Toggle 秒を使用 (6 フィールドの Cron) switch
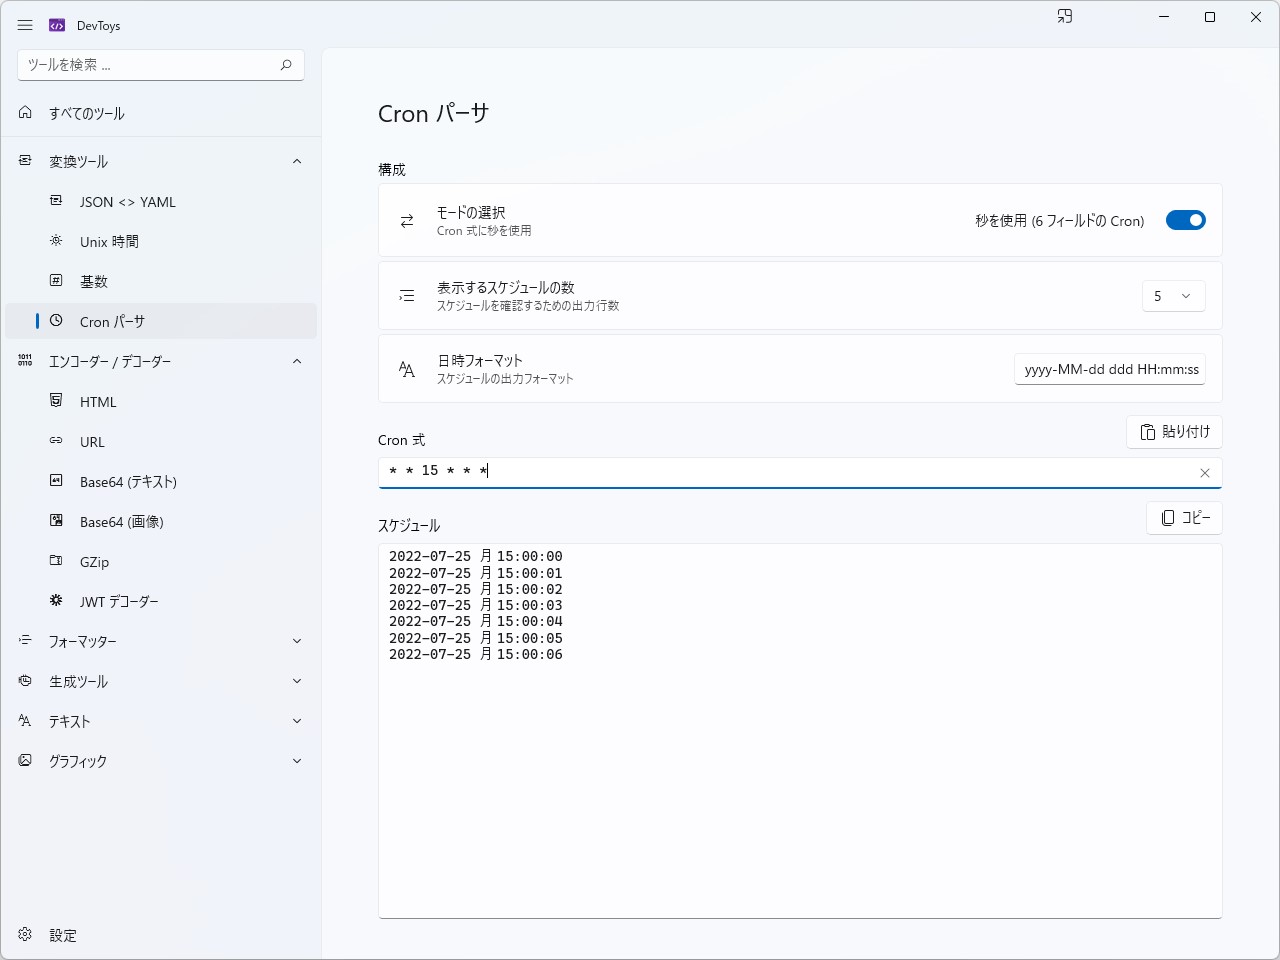Screen dimensions: 1280x960 click(x=1186, y=220)
